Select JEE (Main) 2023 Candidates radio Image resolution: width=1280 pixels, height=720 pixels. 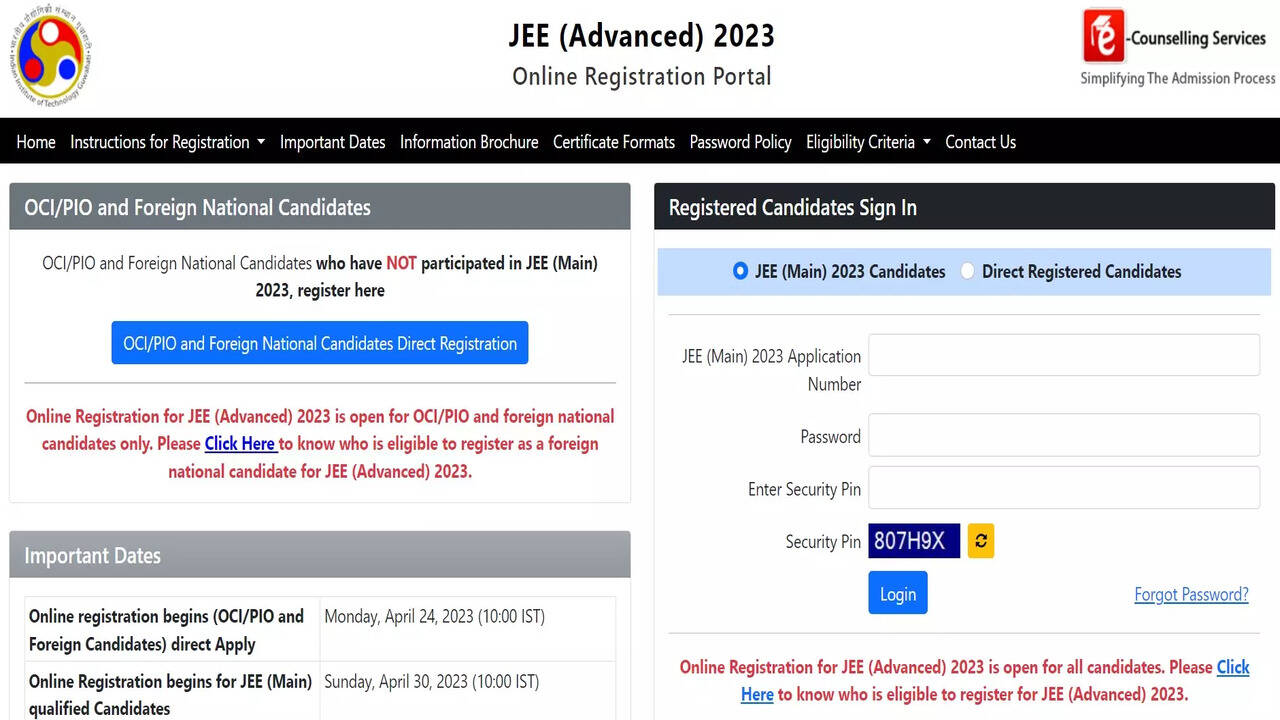coord(740,271)
